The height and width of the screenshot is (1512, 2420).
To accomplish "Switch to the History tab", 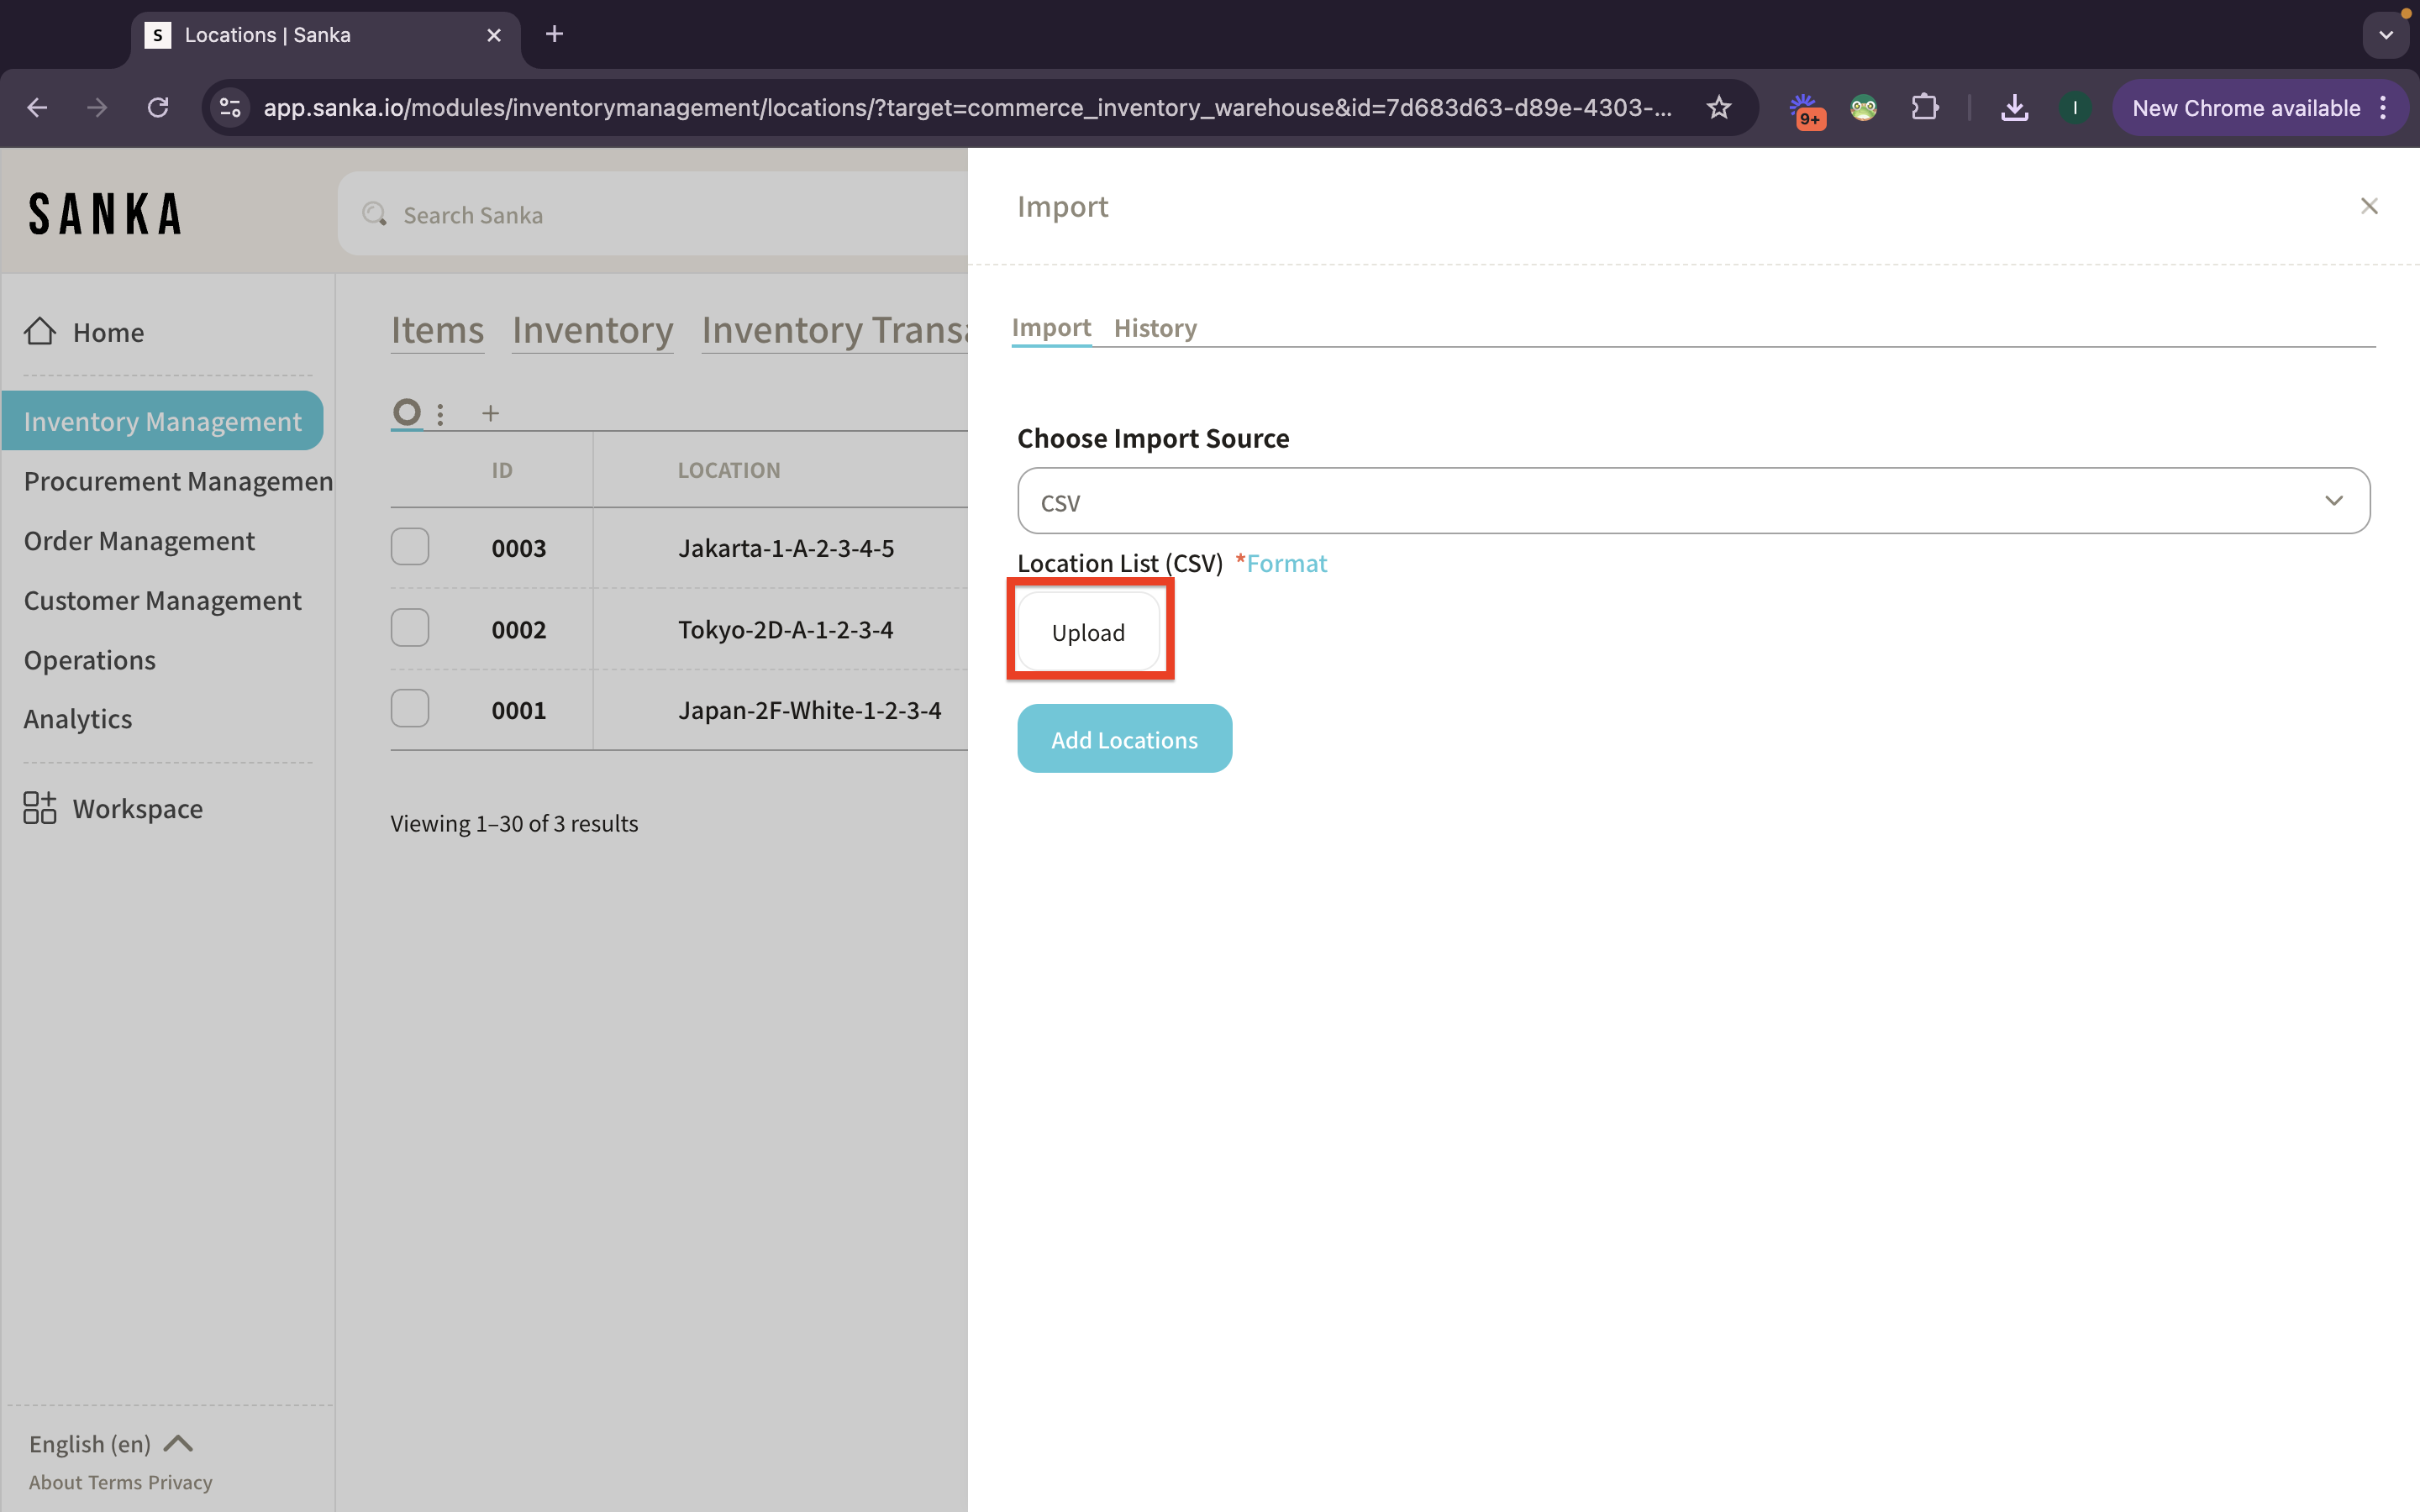I will pos(1155,328).
